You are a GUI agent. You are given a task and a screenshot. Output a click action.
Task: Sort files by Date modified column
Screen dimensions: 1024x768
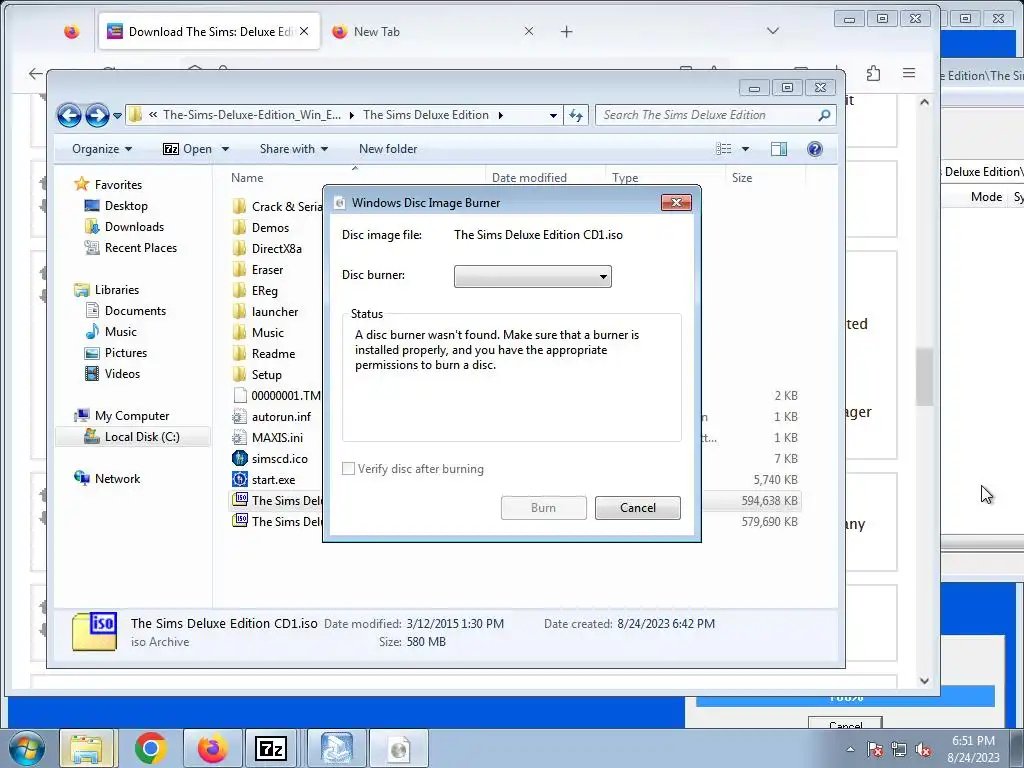(529, 178)
